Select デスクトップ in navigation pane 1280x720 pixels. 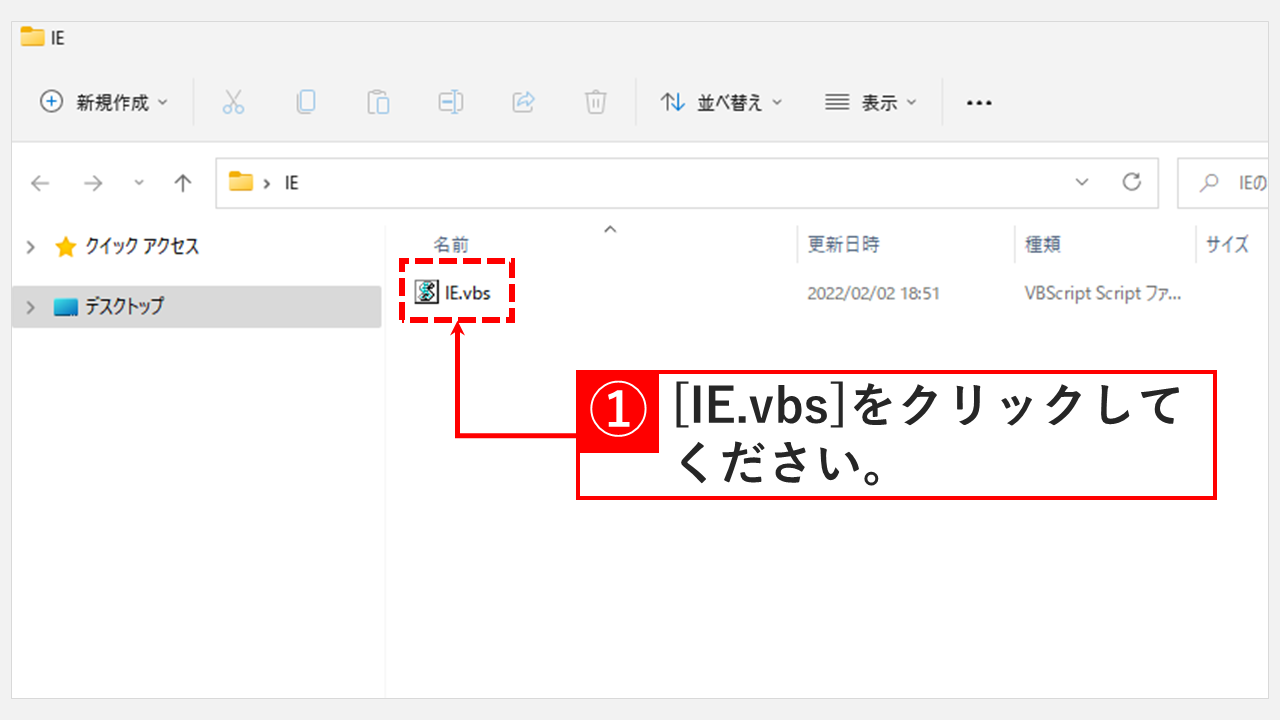pyautogui.click(x=124, y=307)
